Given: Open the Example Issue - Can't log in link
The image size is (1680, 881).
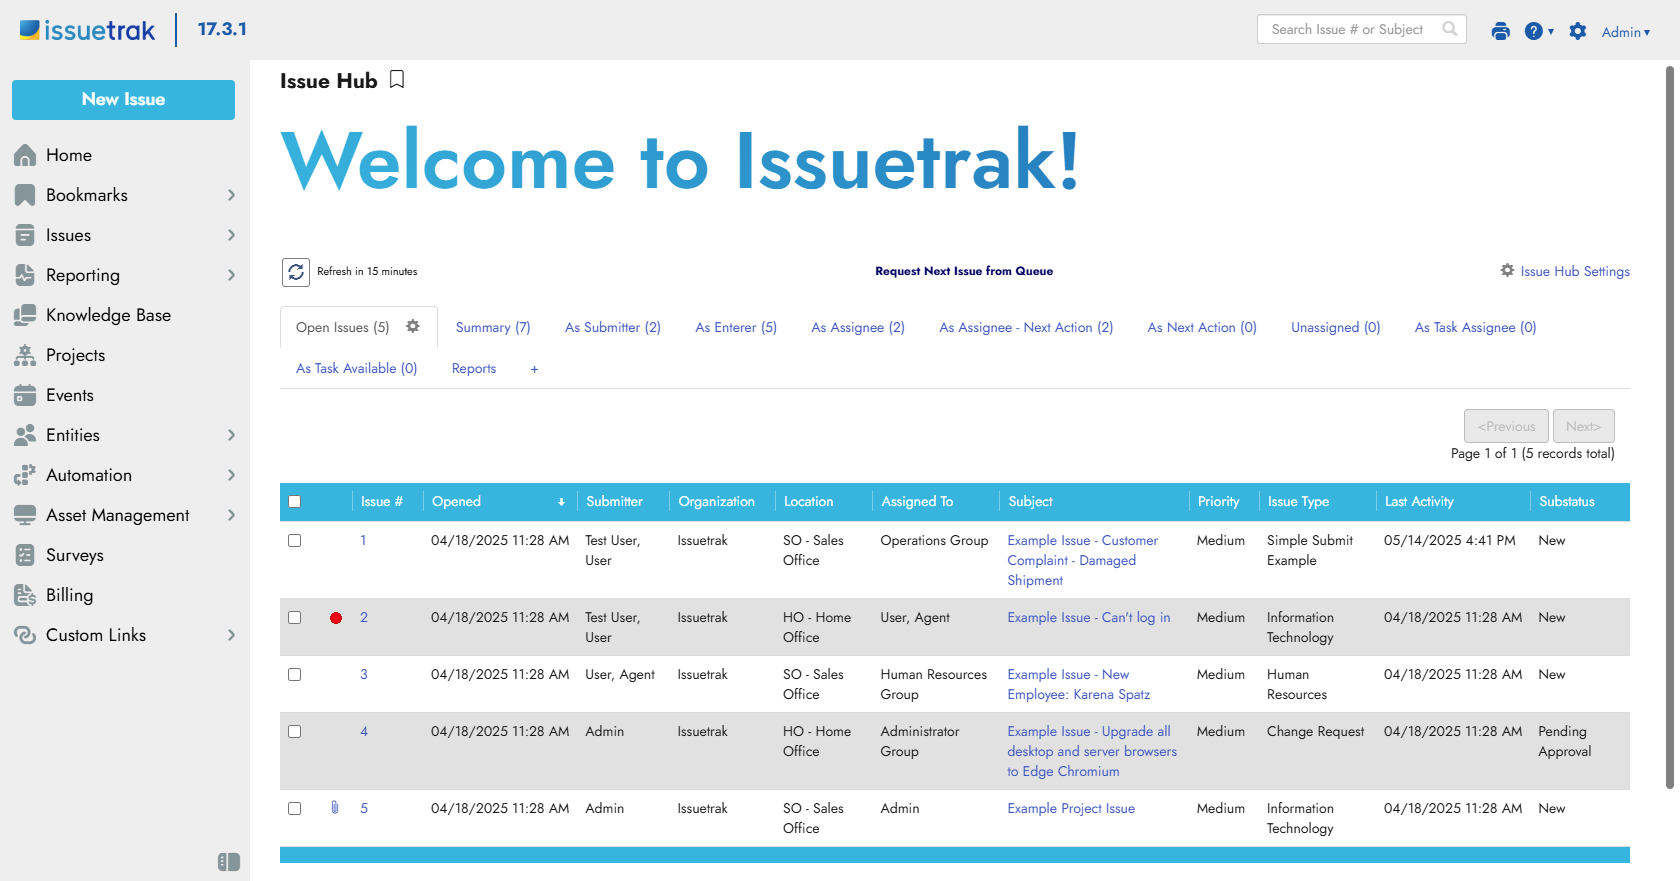Looking at the screenshot, I should click(1089, 617).
